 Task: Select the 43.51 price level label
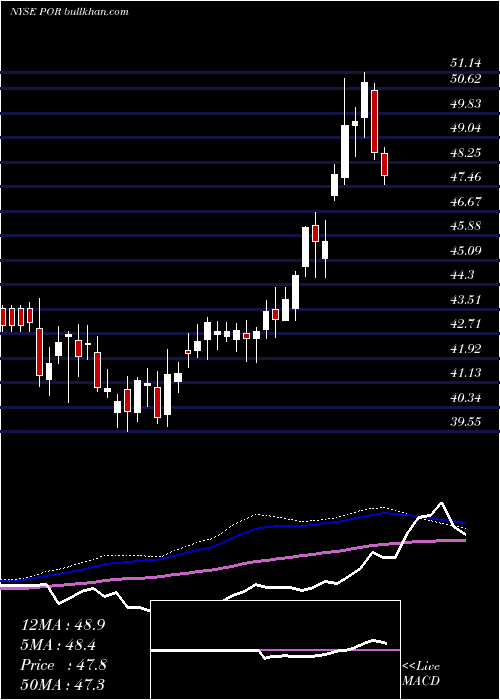coord(466,299)
